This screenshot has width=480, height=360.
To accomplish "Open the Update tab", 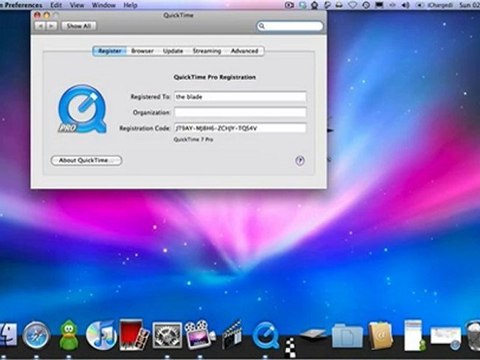I will click(173, 51).
